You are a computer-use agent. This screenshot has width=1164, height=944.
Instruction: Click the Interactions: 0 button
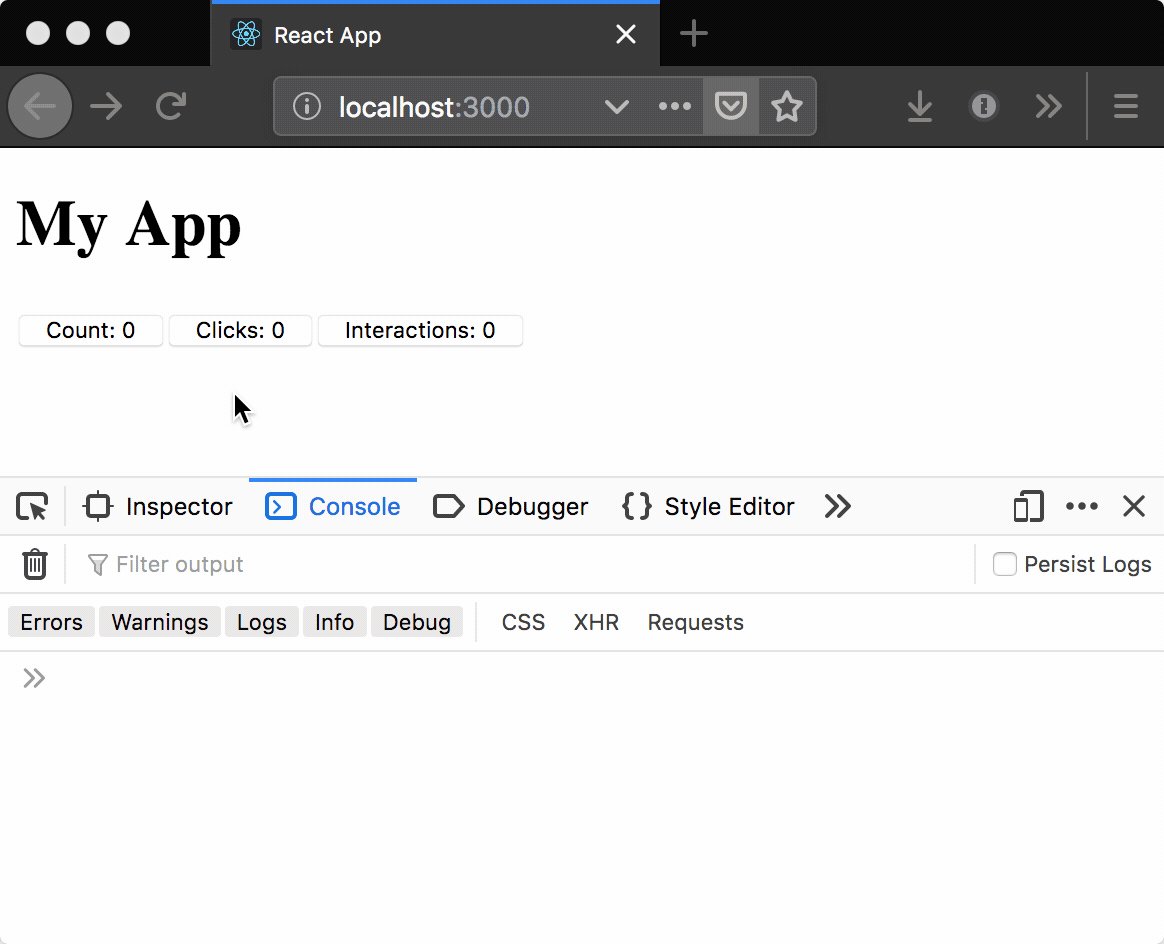click(x=420, y=330)
